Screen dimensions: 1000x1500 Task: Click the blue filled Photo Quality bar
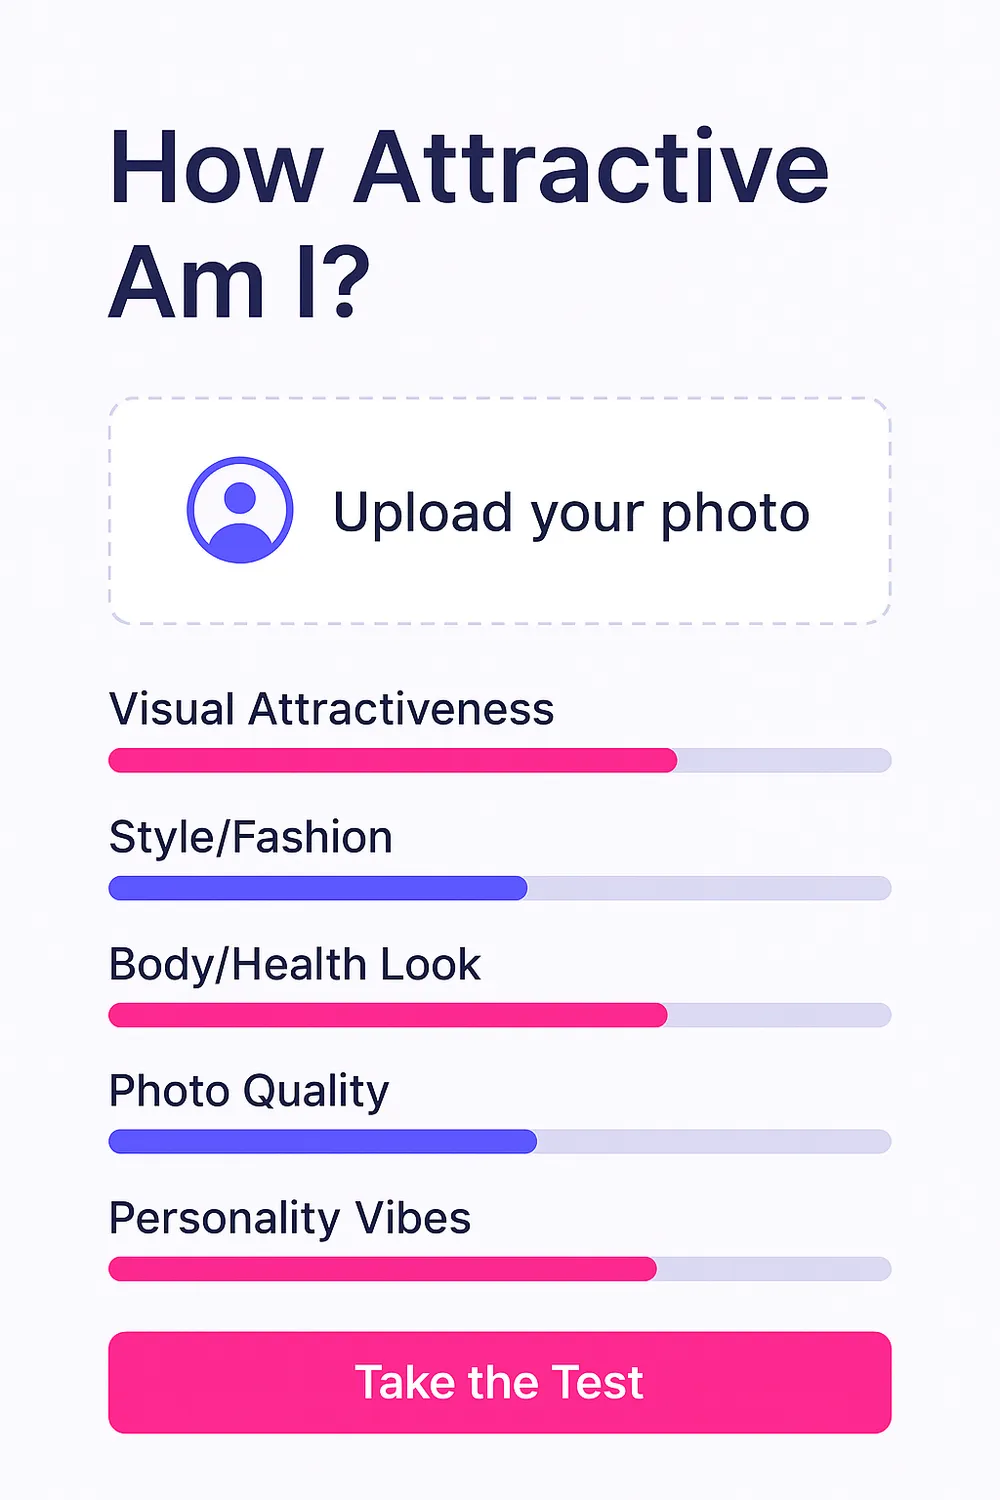click(x=322, y=1142)
